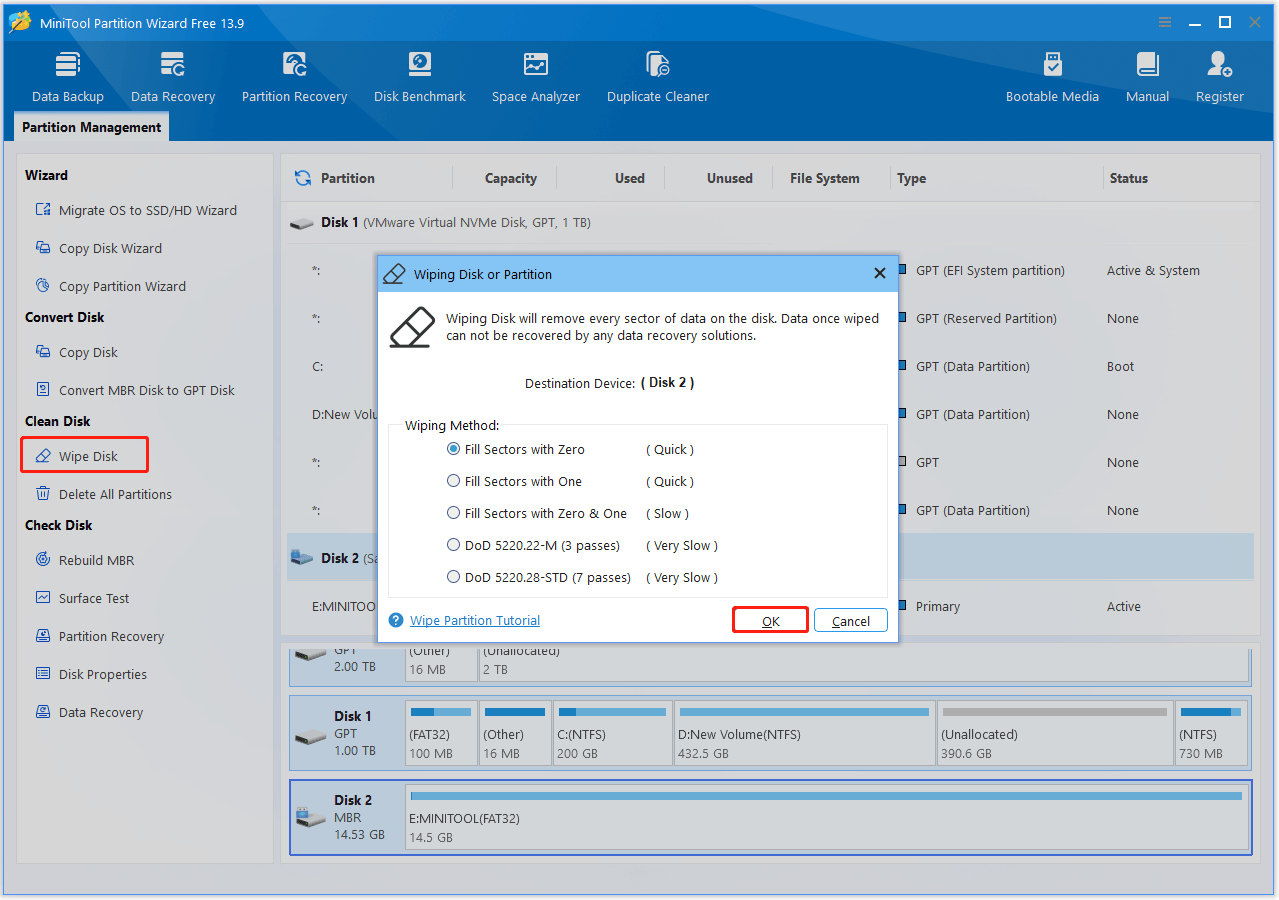Sort by the Type column header
This screenshot has height=900, width=1279.
coord(911,178)
